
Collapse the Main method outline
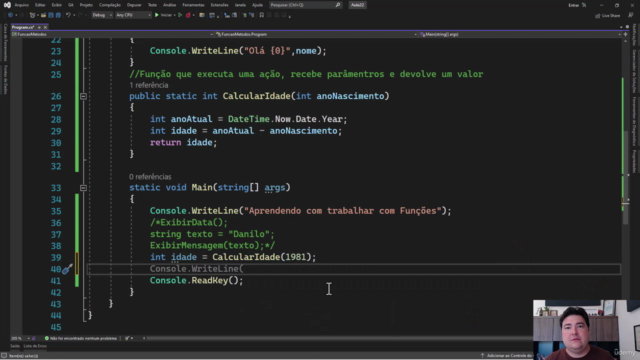click(83, 188)
